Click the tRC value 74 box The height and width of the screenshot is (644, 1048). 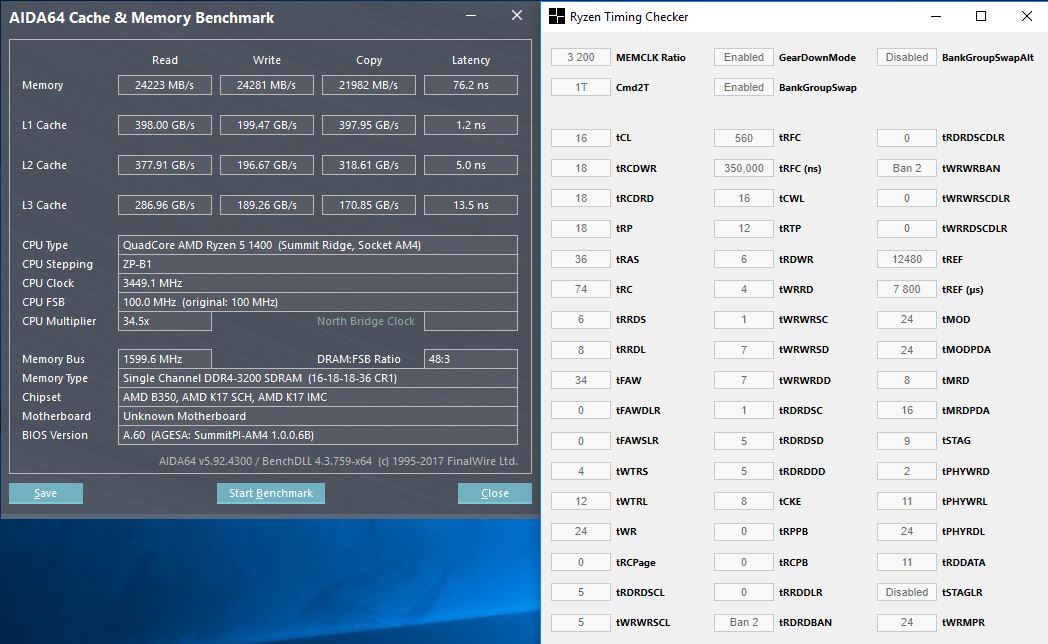tap(581, 289)
